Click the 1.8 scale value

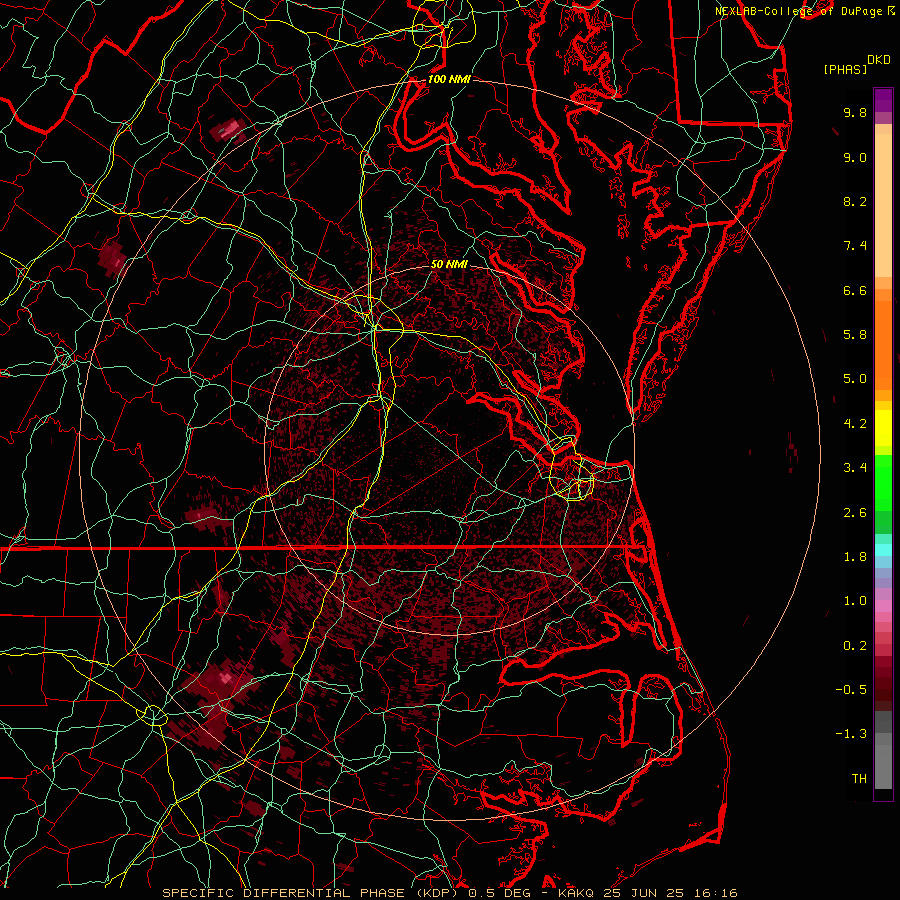coord(855,557)
